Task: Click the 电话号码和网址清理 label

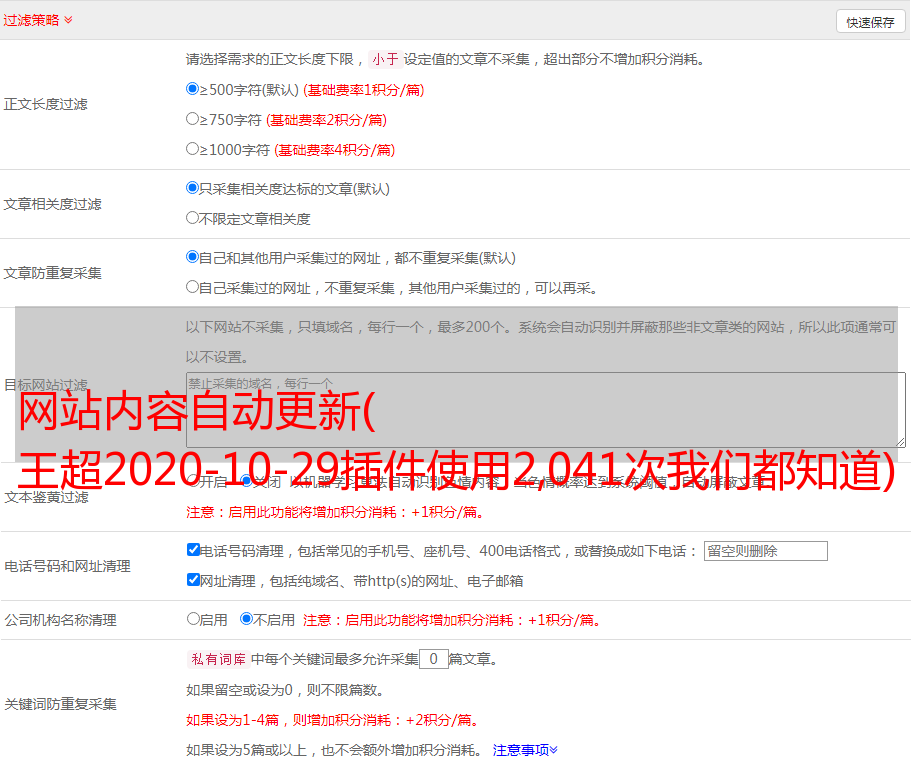Action: [x=67, y=566]
